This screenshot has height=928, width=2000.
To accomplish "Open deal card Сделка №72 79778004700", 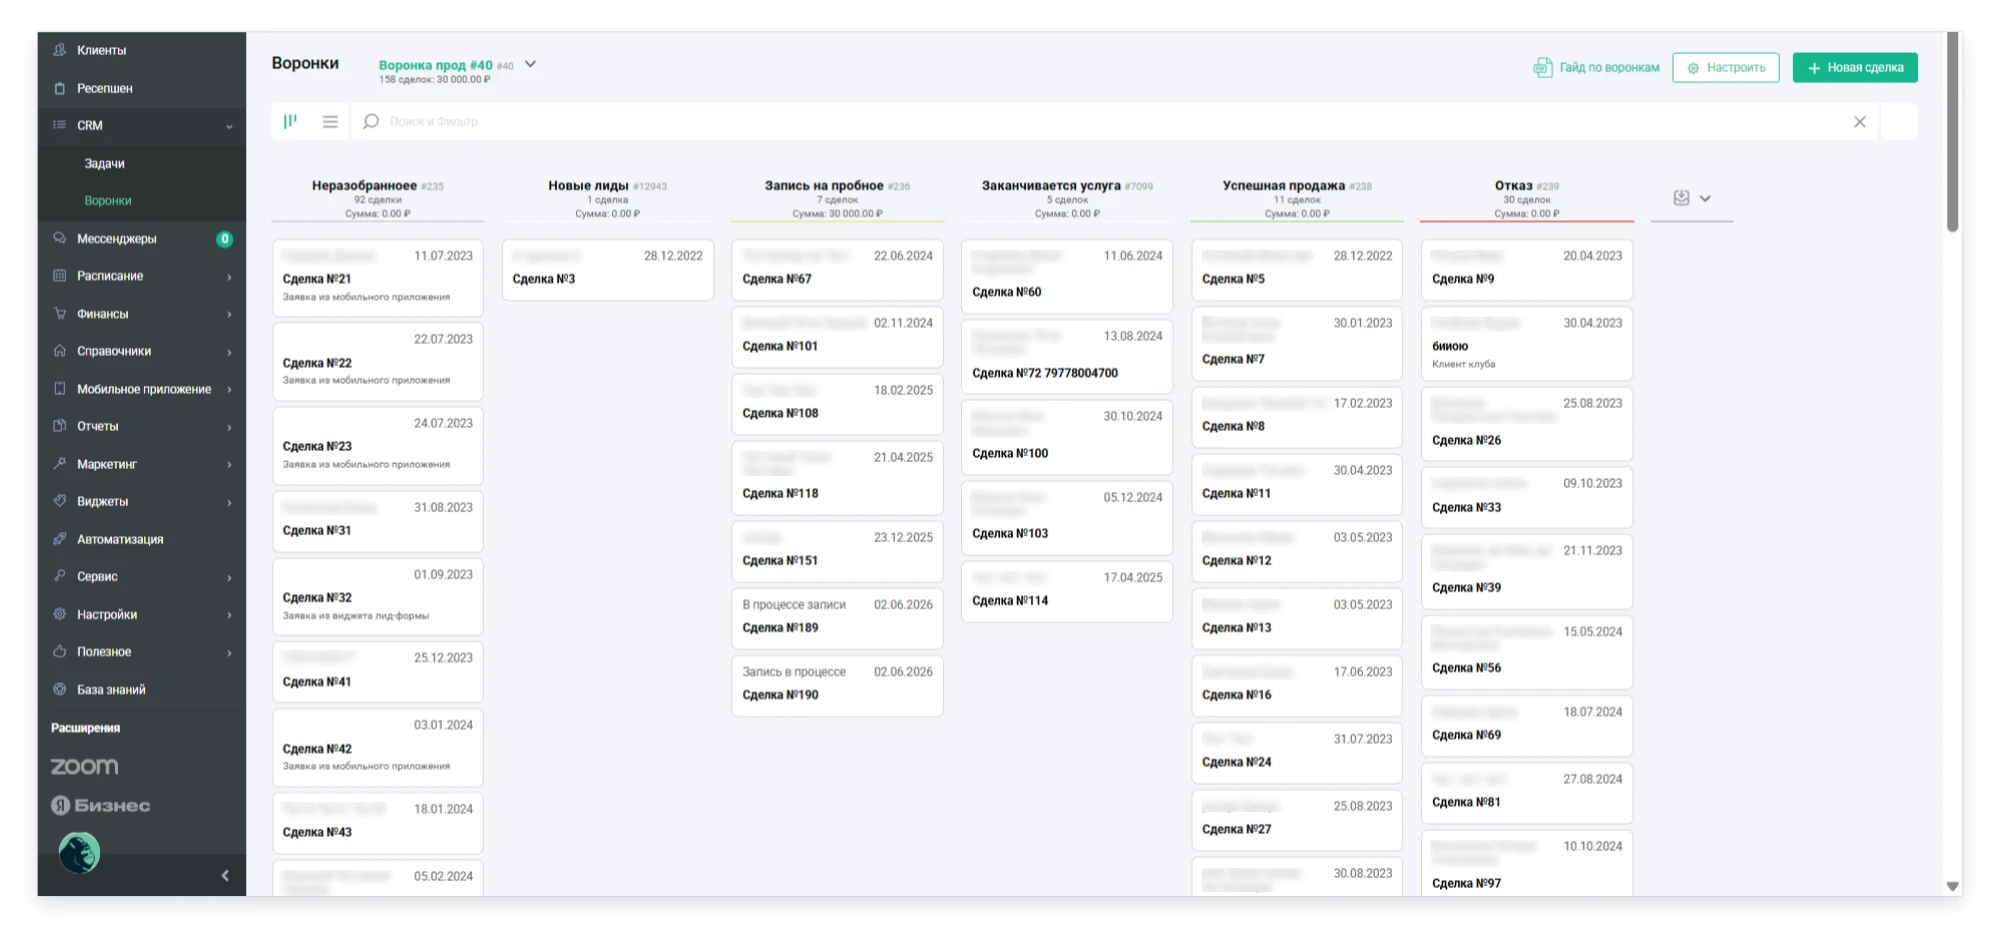I will tap(1067, 356).
